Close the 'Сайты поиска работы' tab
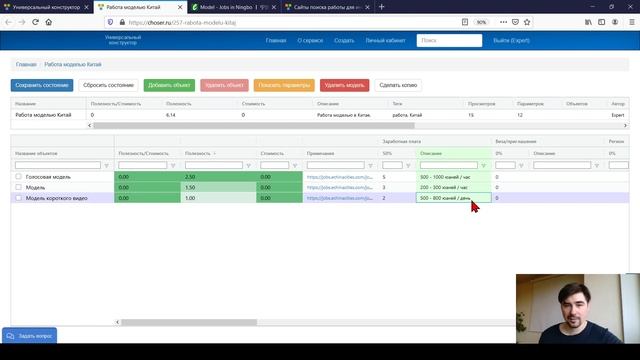 pos(367,7)
